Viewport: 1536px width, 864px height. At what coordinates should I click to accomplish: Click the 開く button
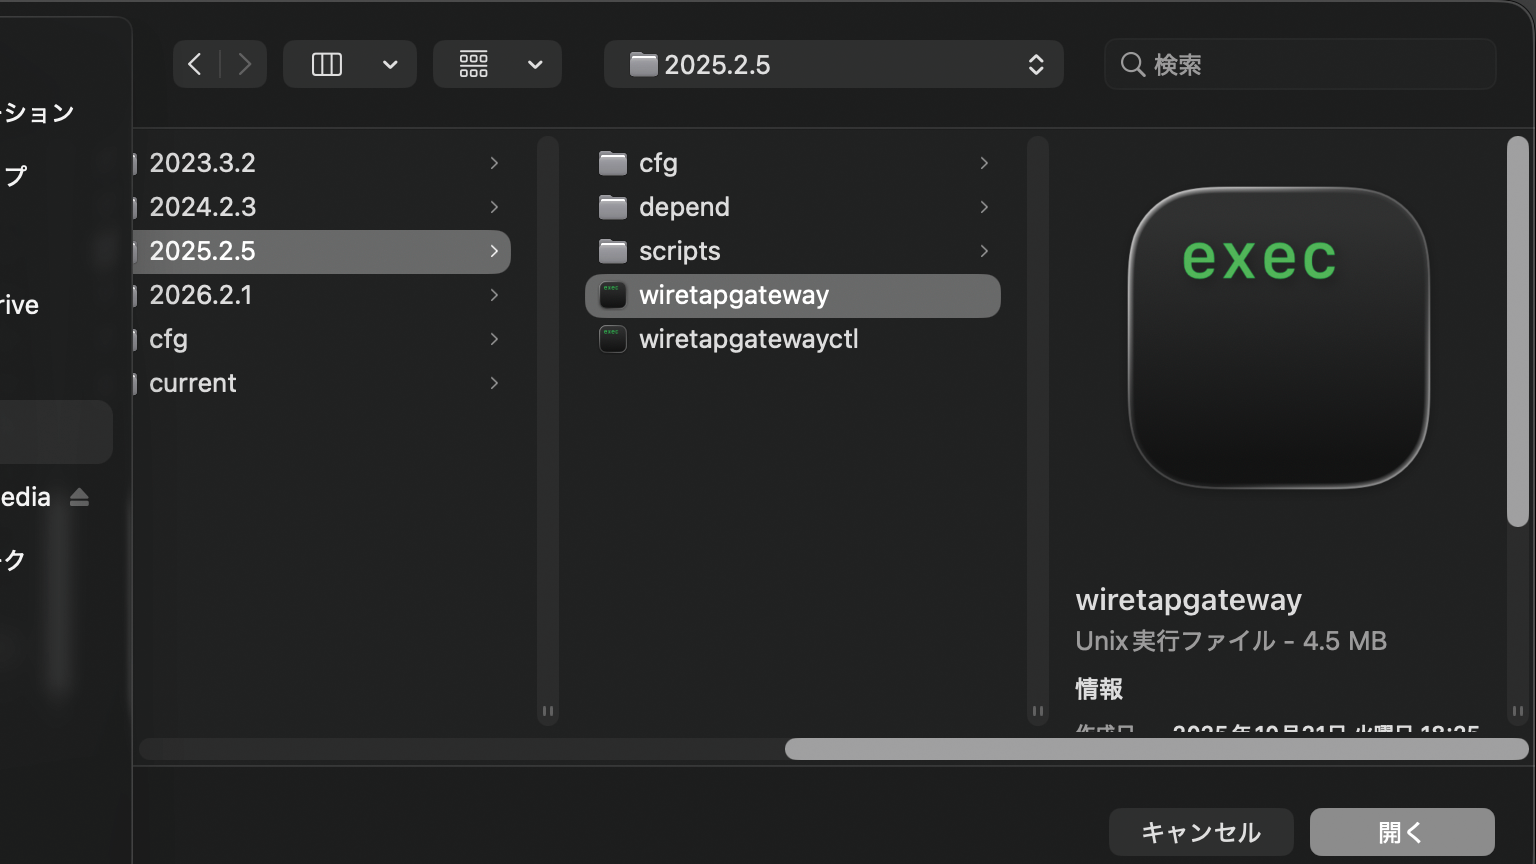click(1401, 832)
